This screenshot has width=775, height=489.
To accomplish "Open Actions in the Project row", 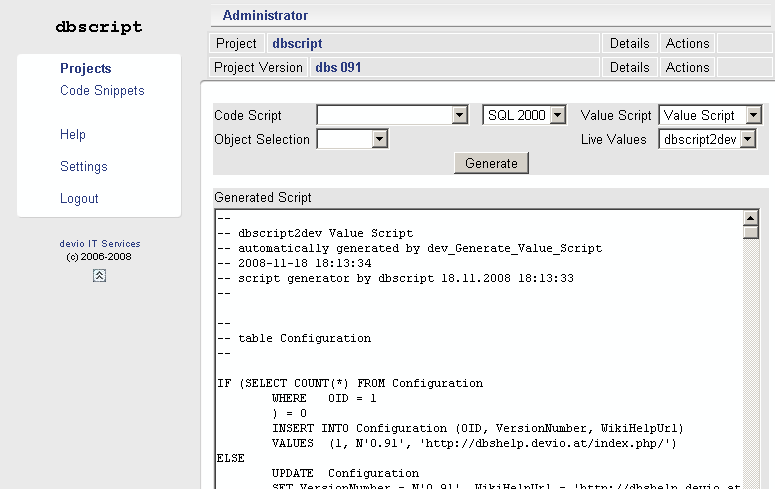I will [x=687, y=44].
